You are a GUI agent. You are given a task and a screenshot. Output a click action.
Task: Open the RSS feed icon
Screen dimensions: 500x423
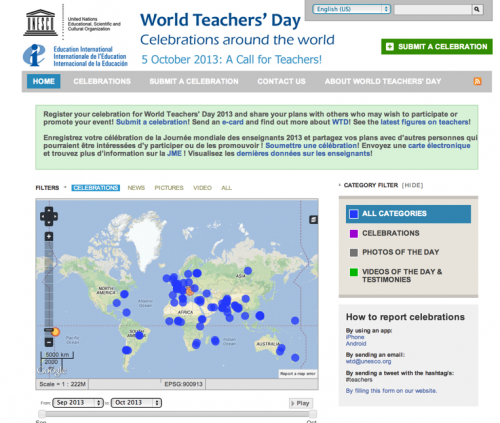(x=477, y=81)
